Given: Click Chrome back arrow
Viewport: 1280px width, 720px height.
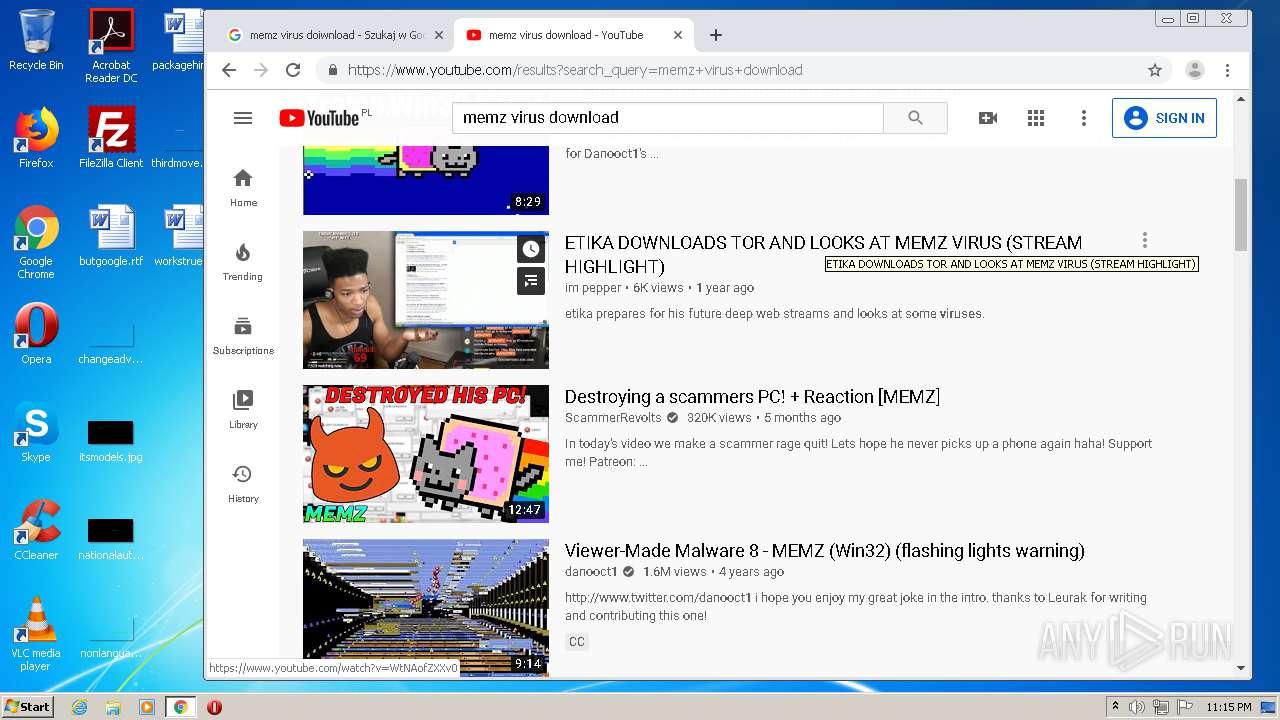Looking at the screenshot, I should 229,70.
